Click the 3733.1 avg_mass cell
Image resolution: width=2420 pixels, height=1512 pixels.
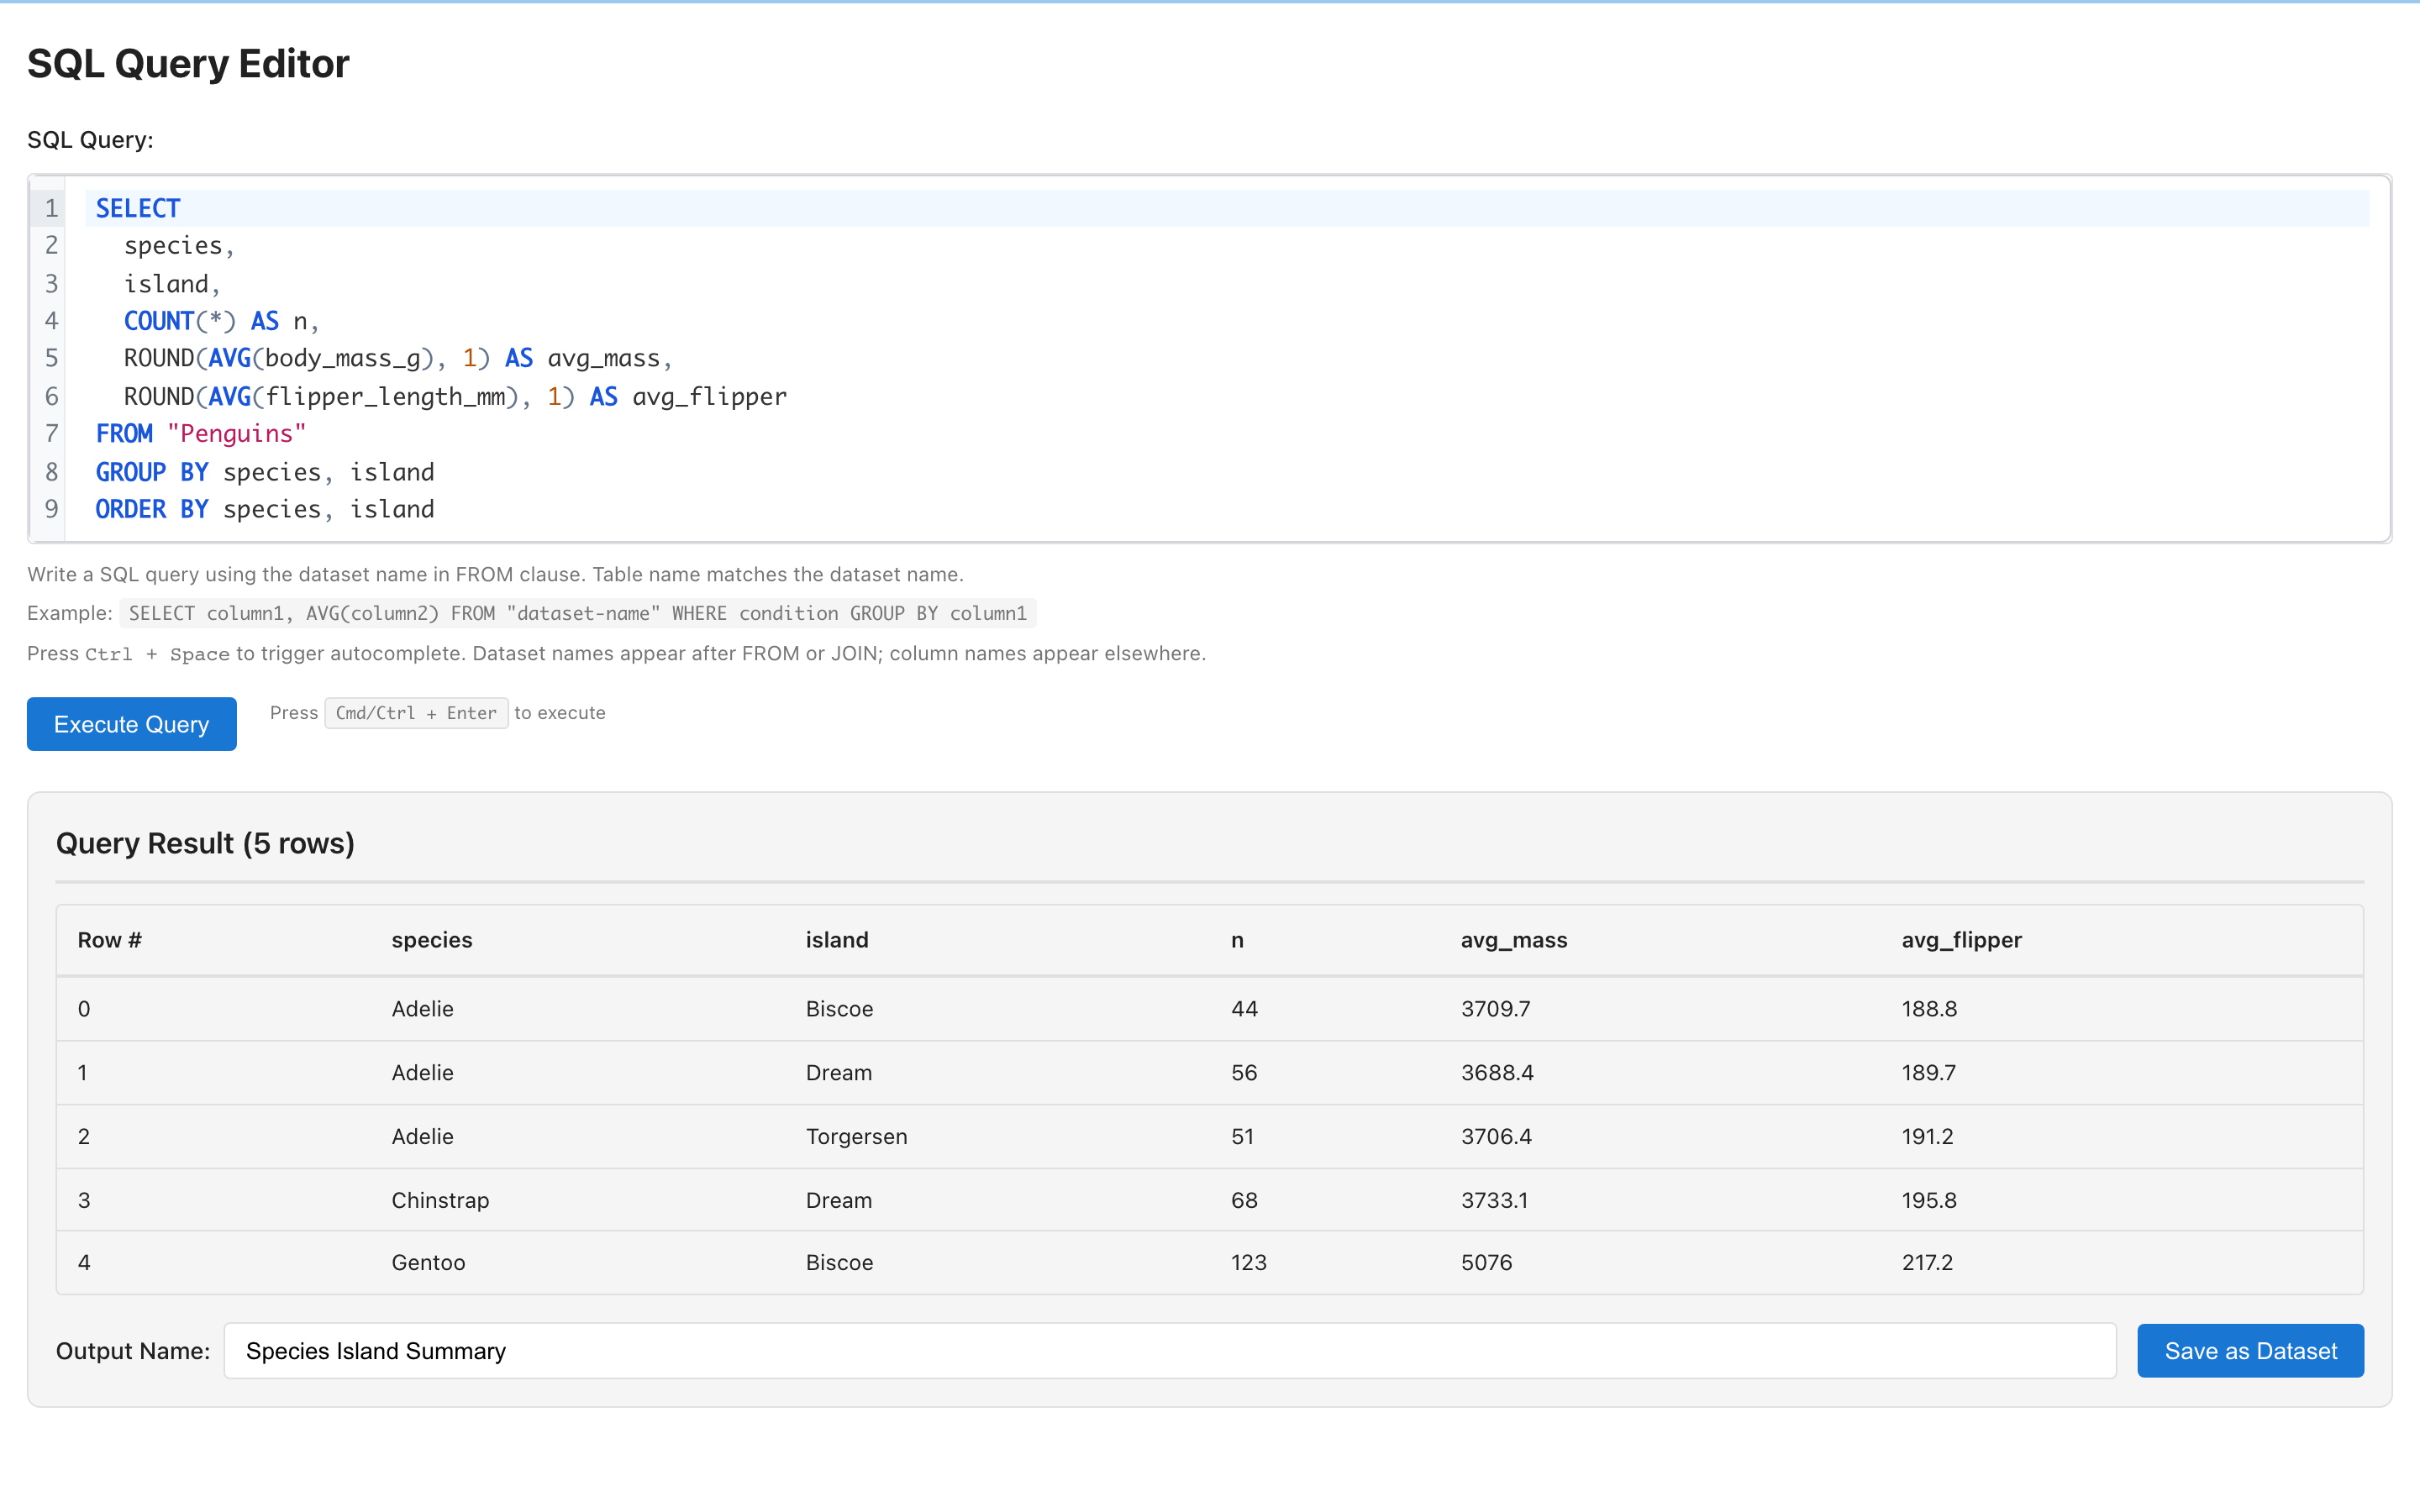(x=1494, y=1200)
